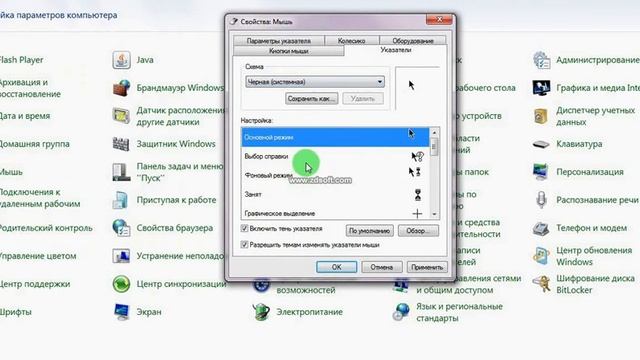
Task: Select the Выбор справки pointer row
Action: click(x=335, y=156)
